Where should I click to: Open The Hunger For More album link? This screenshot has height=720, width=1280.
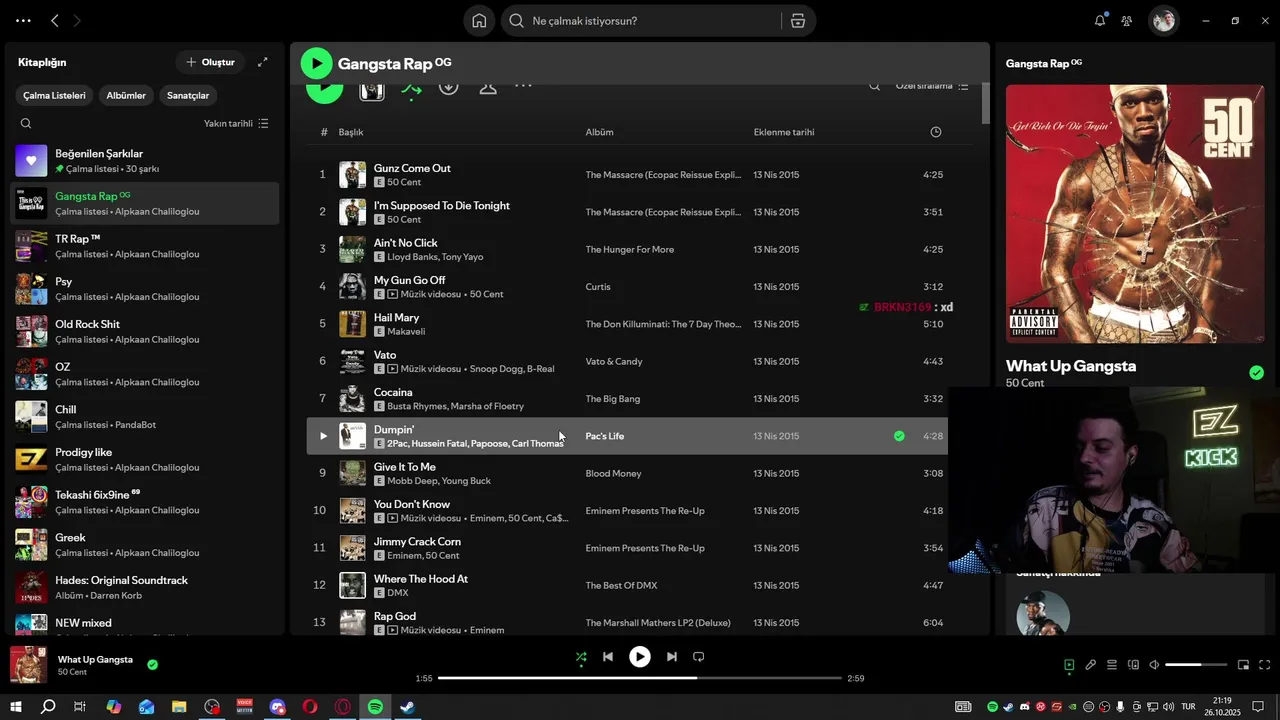click(630, 249)
